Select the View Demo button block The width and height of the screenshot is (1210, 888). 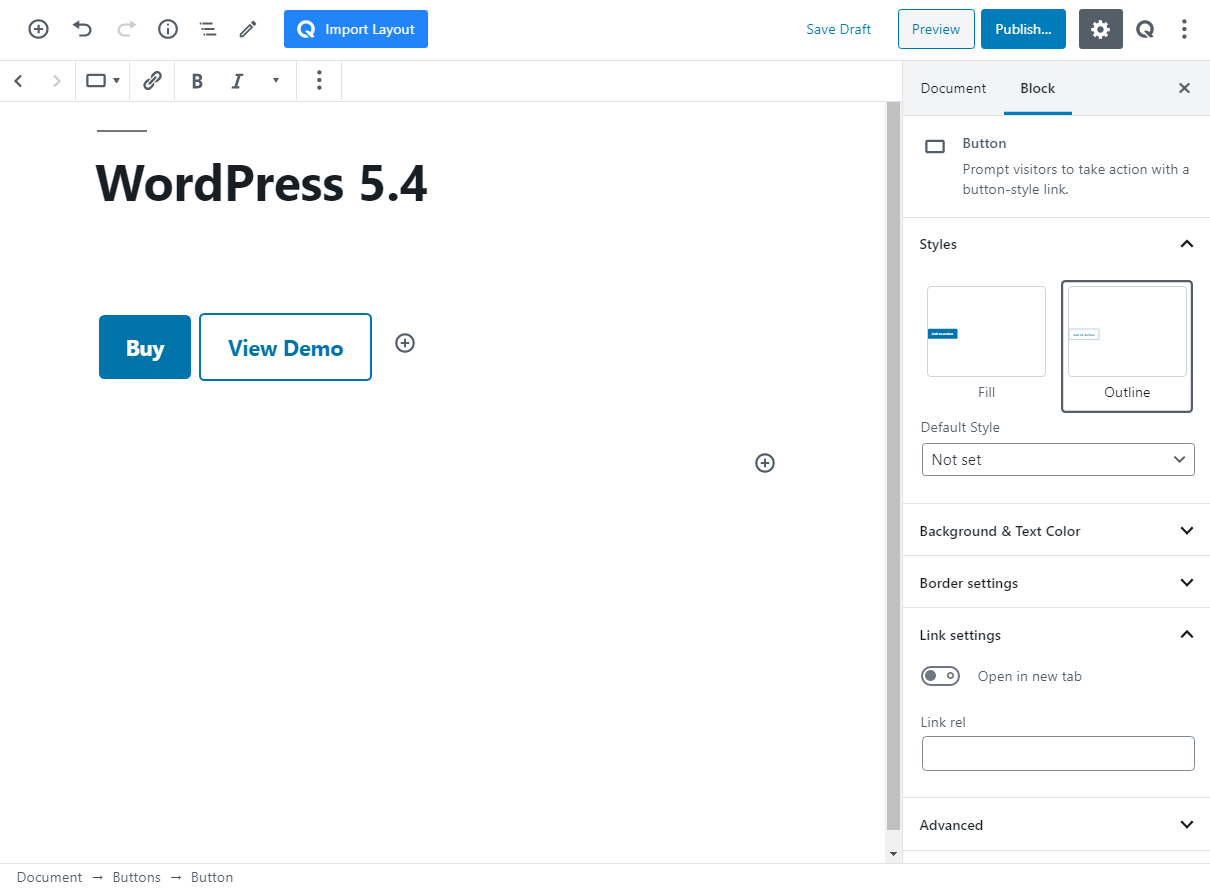285,347
